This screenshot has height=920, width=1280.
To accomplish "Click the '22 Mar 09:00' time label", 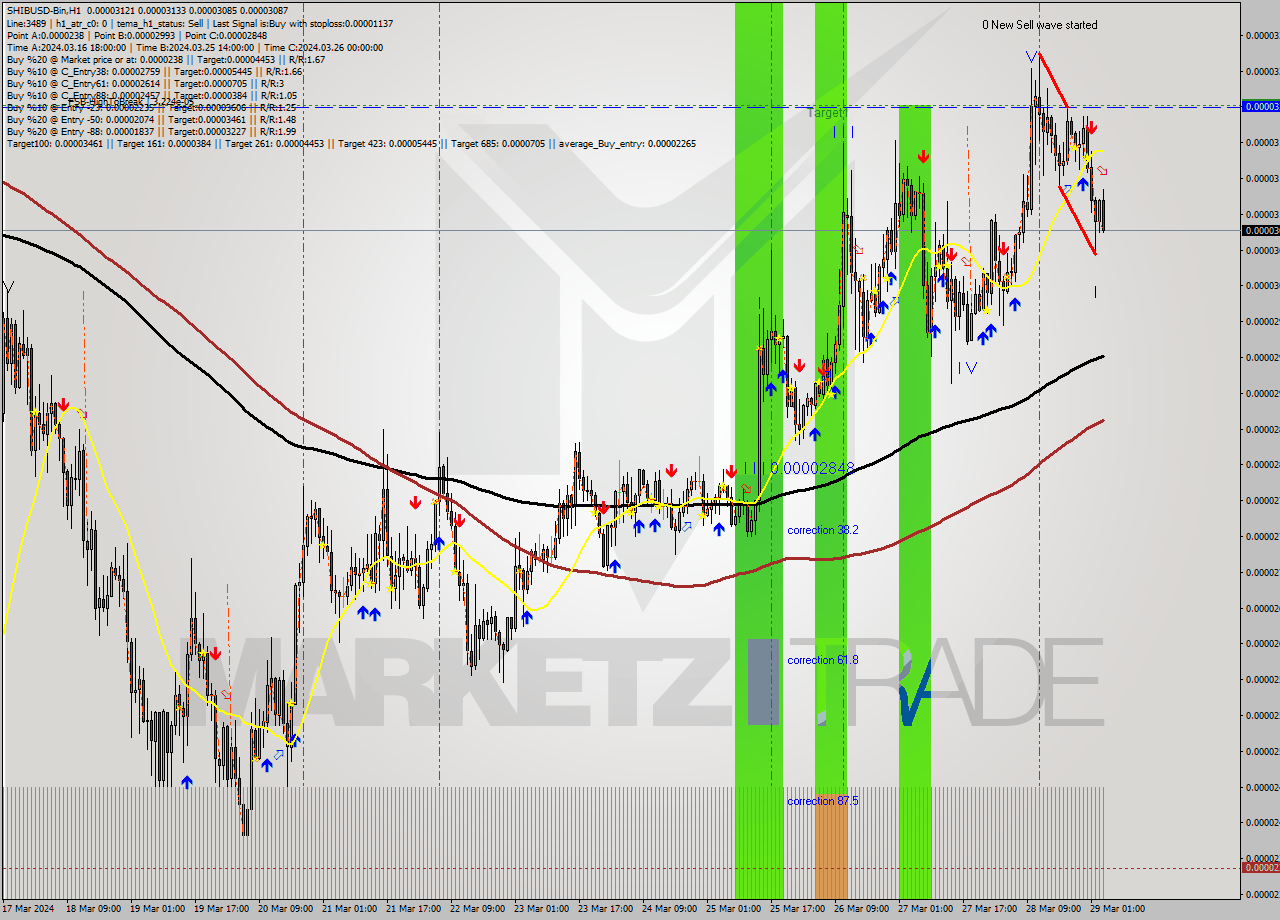I will point(477,909).
